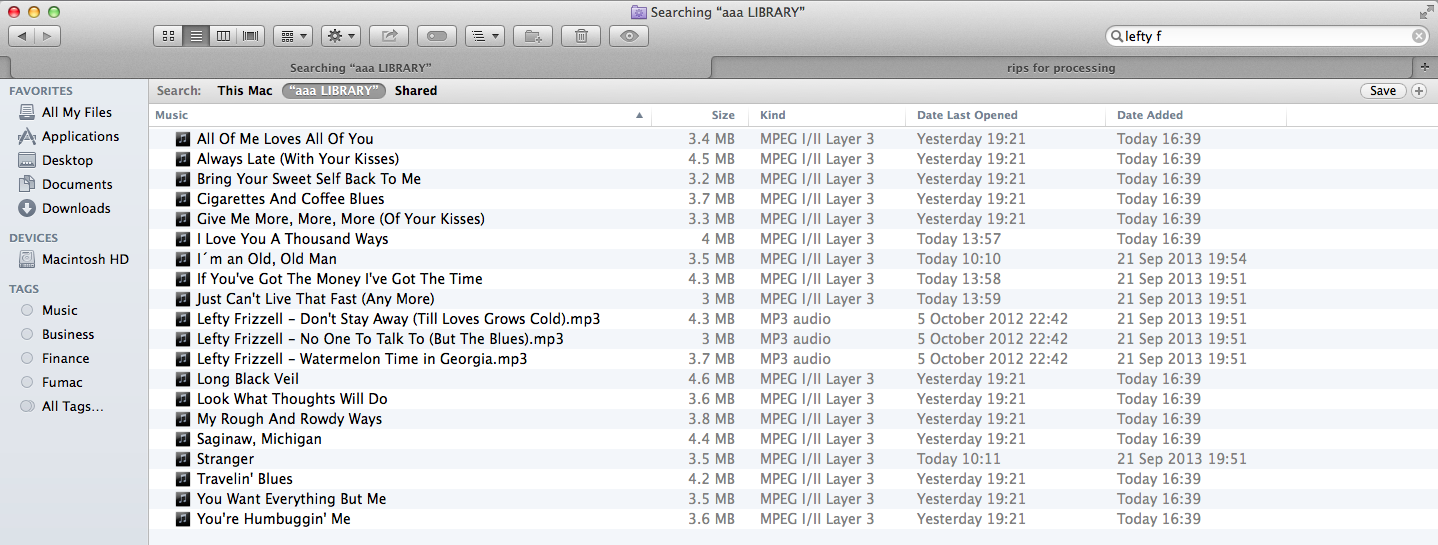Sort by Date Added column header

1196,115
